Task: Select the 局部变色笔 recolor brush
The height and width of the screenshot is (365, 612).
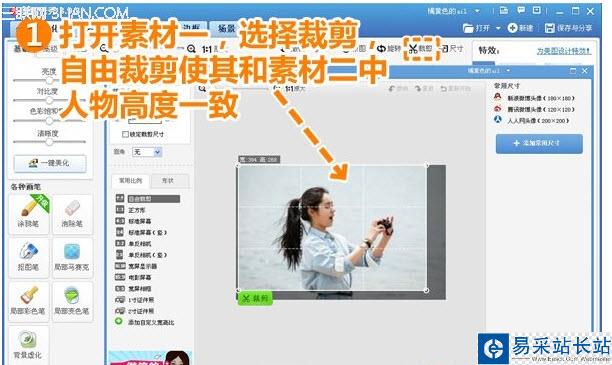Action: coord(72,301)
